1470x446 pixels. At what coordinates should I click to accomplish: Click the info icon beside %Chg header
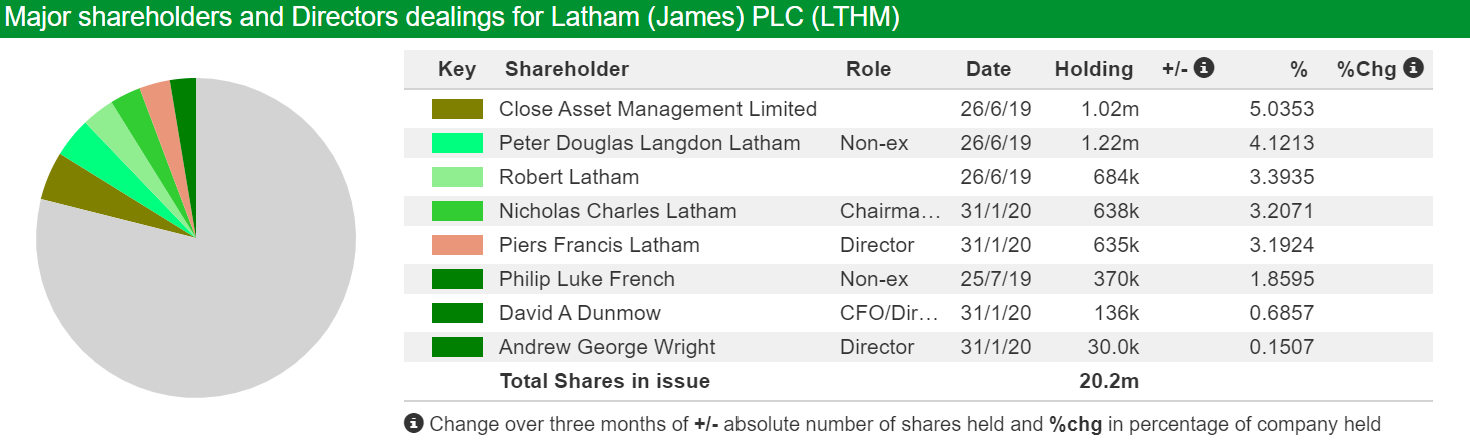[x=1413, y=68]
